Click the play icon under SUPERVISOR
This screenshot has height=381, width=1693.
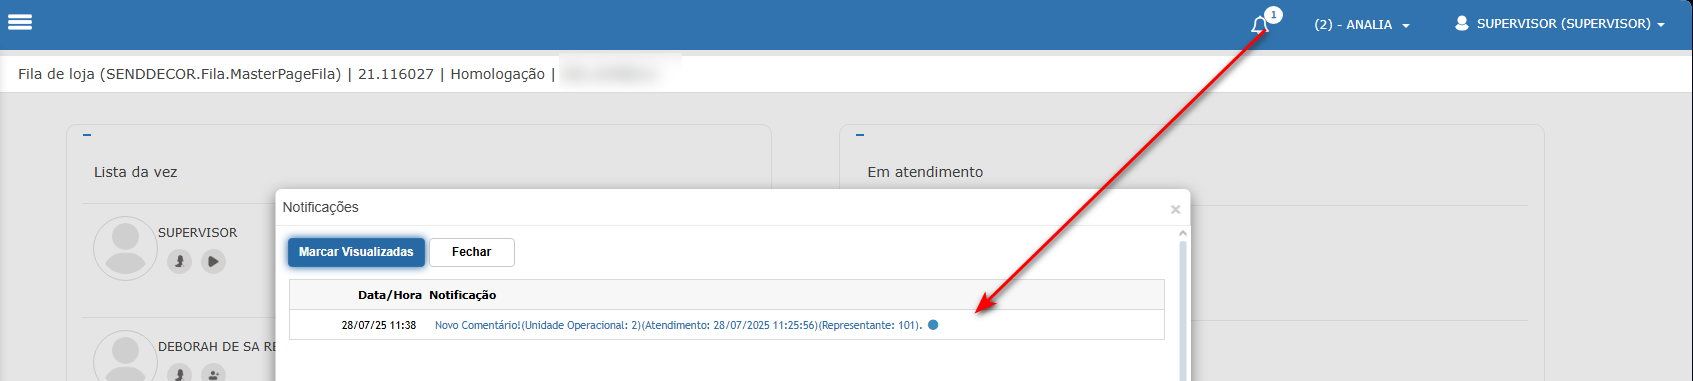213,262
